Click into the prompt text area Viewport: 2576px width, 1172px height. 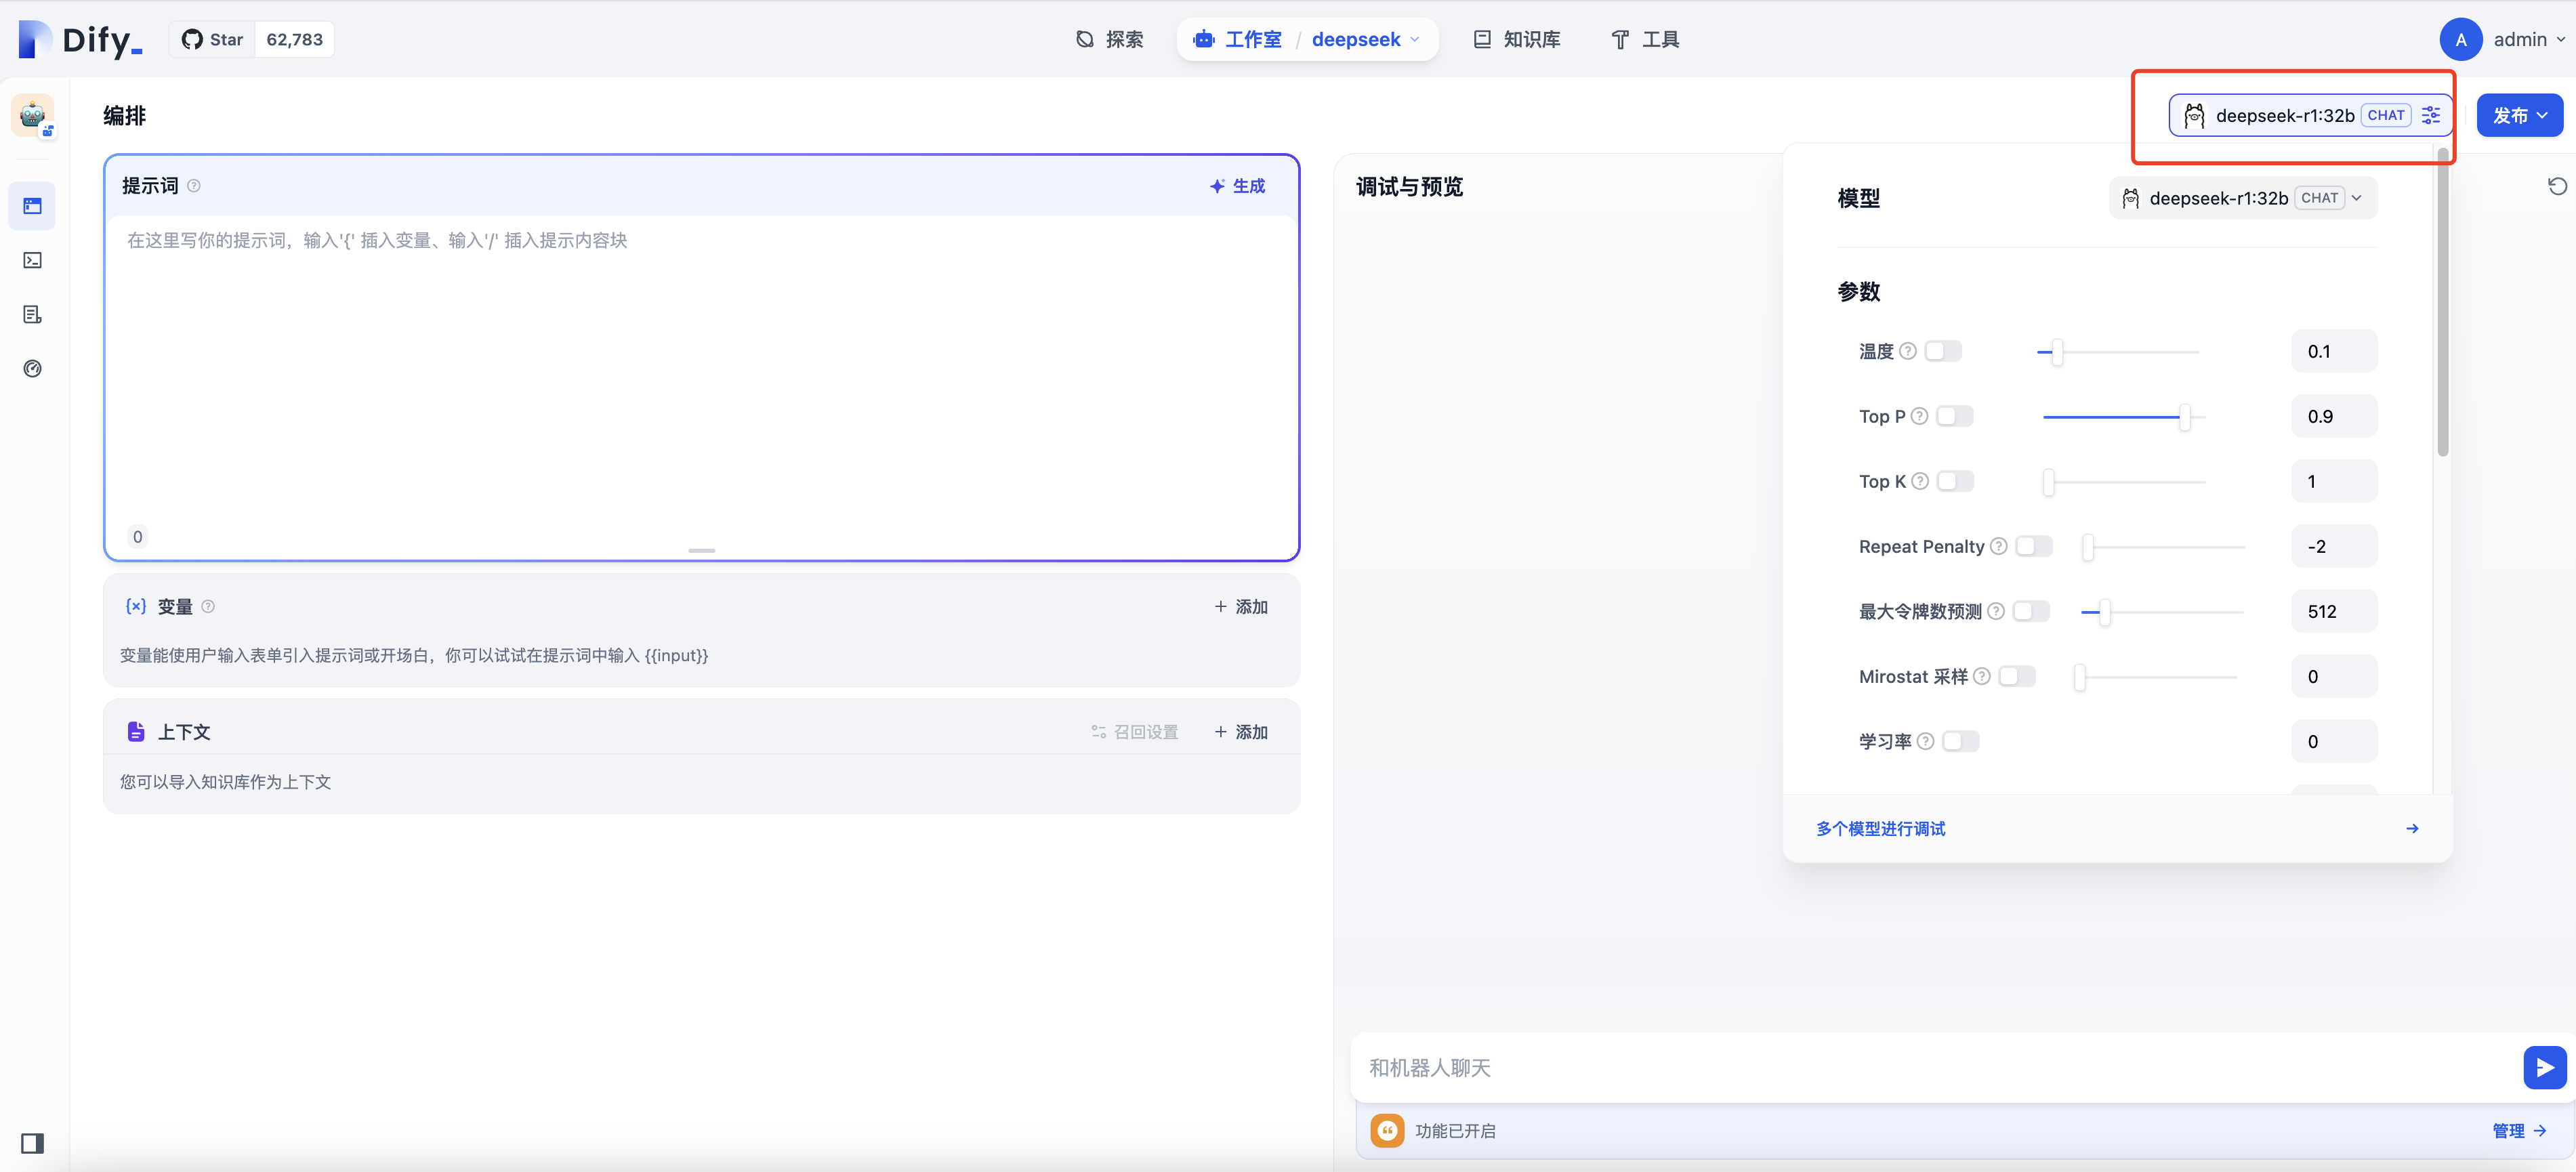tap(701, 380)
